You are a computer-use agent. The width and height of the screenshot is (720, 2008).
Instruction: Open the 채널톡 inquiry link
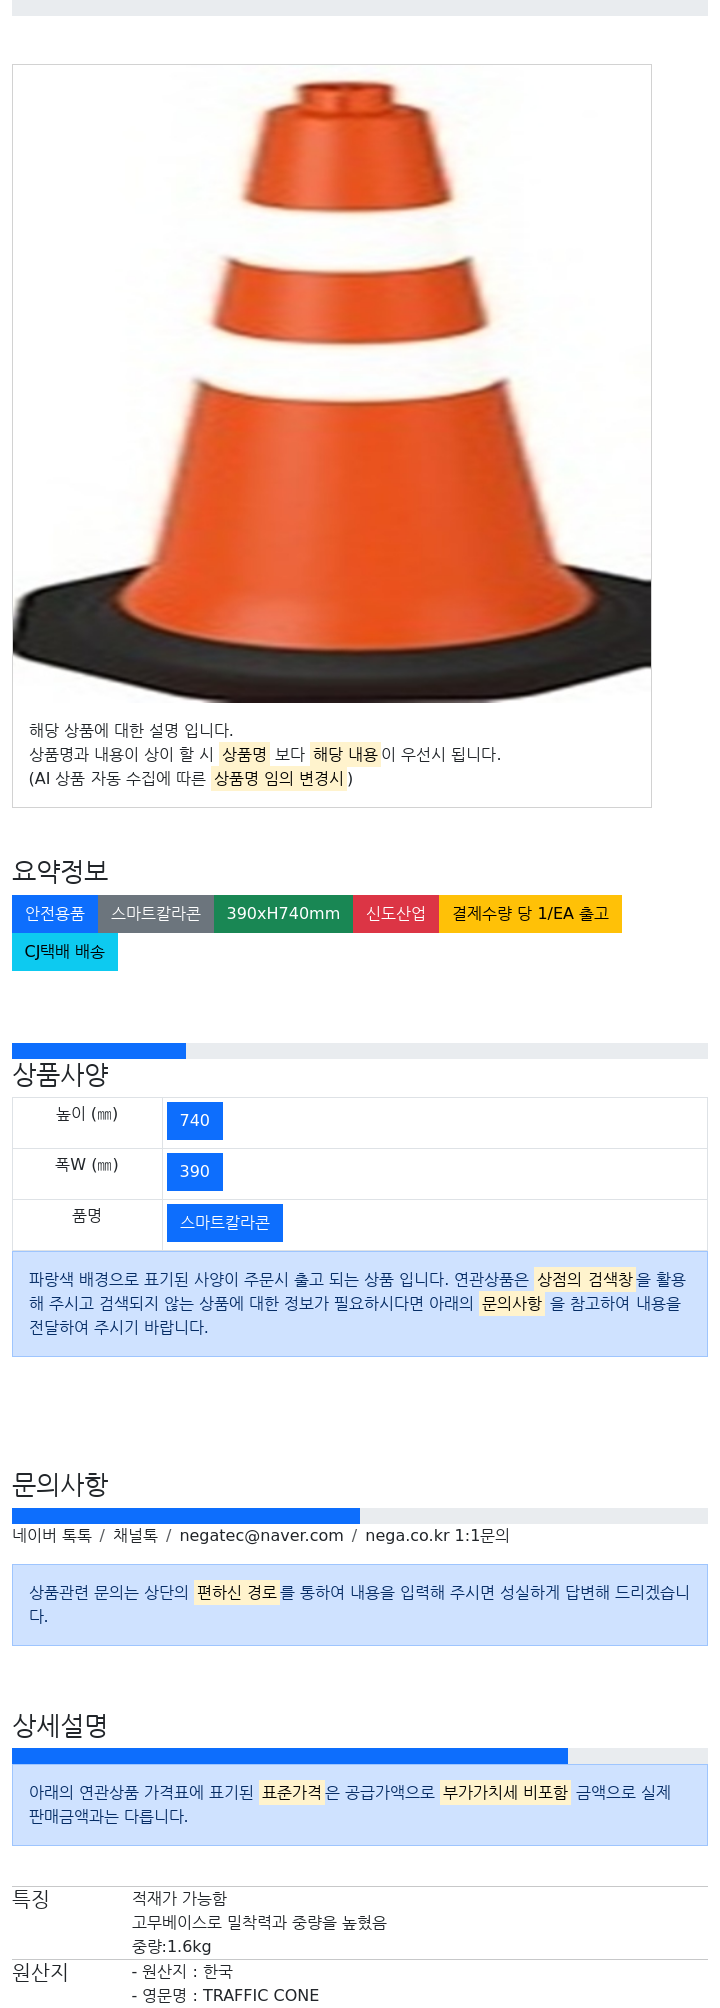135,1536
